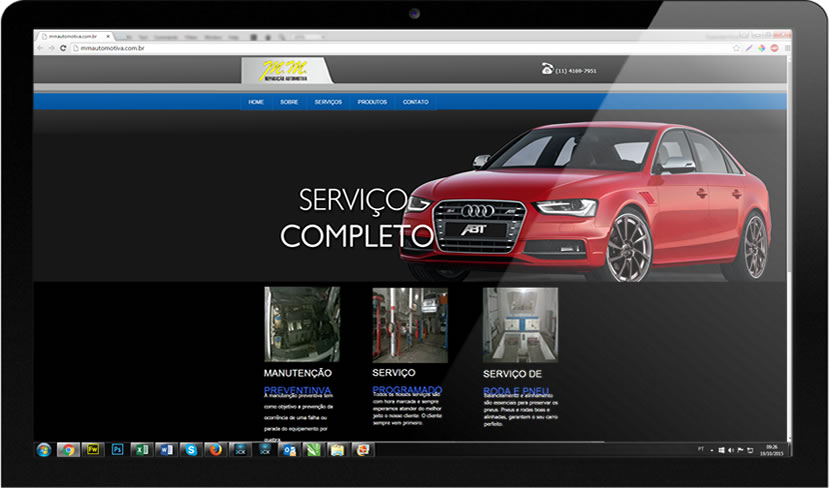This screenshot has height=488, width=830.
Task: Click the taskbar clock
Action: pos(772,450)
